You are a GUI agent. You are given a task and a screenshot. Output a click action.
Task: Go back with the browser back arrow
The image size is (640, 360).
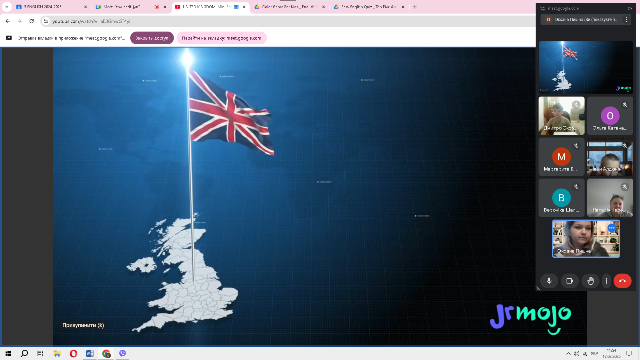(8, 21)
